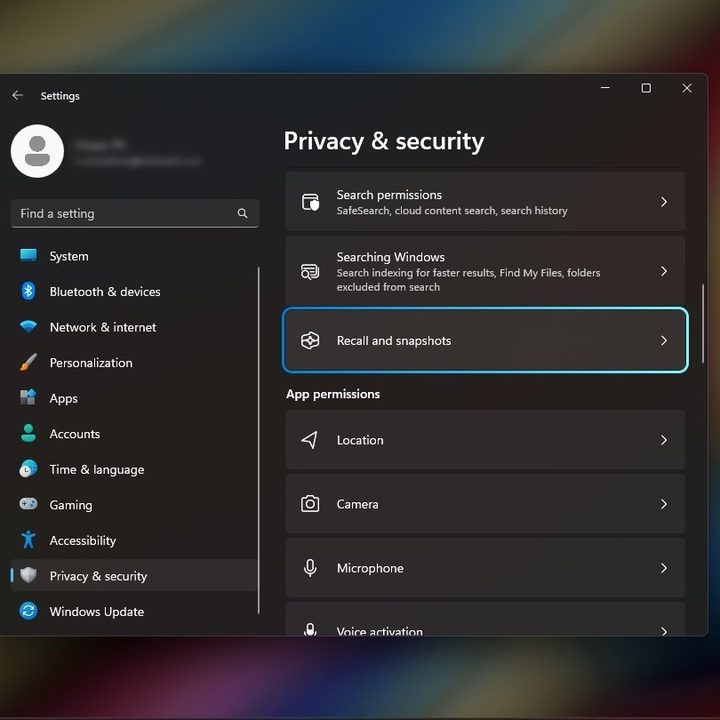Maximize the Settings window
Viewport: 720px width, 720px height.
(x=646, y=88)
